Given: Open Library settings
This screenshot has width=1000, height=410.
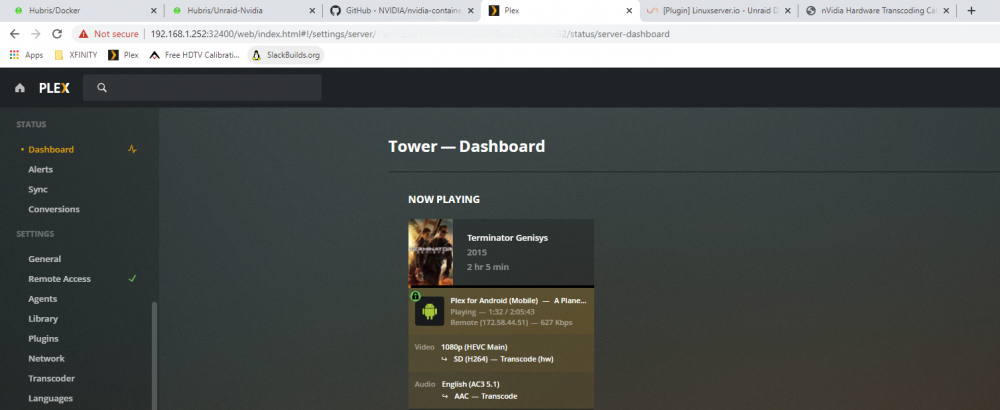Looking at the screenshot, I should click(x=43, y=319).
